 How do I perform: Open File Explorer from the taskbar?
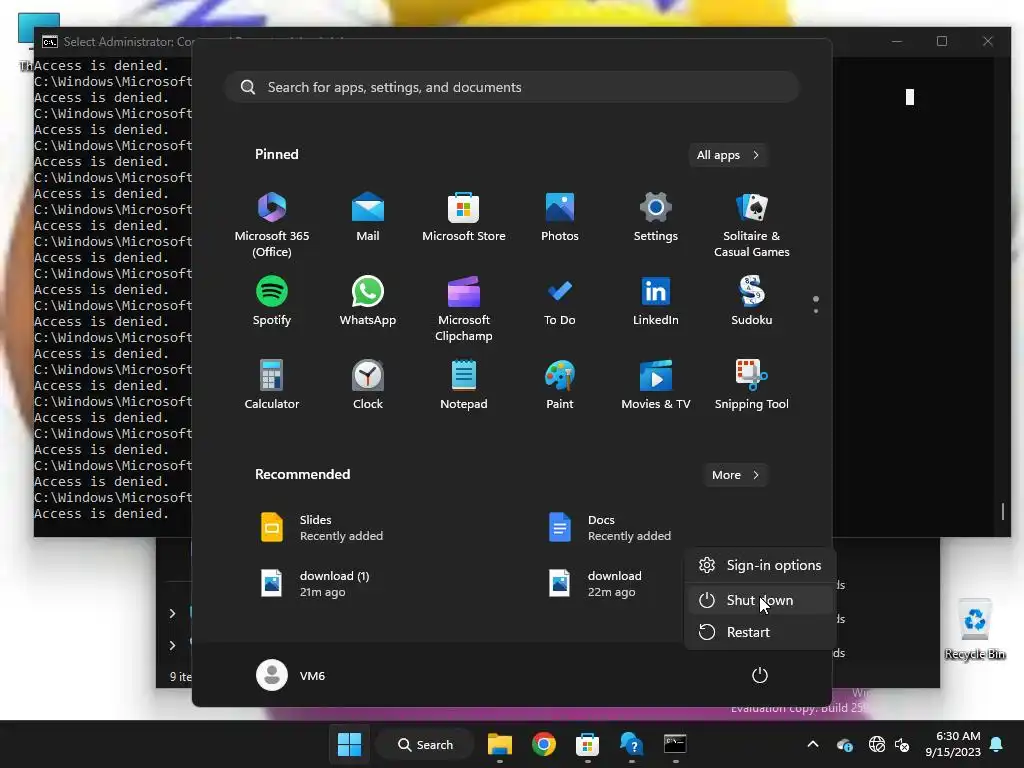point(500,744)
